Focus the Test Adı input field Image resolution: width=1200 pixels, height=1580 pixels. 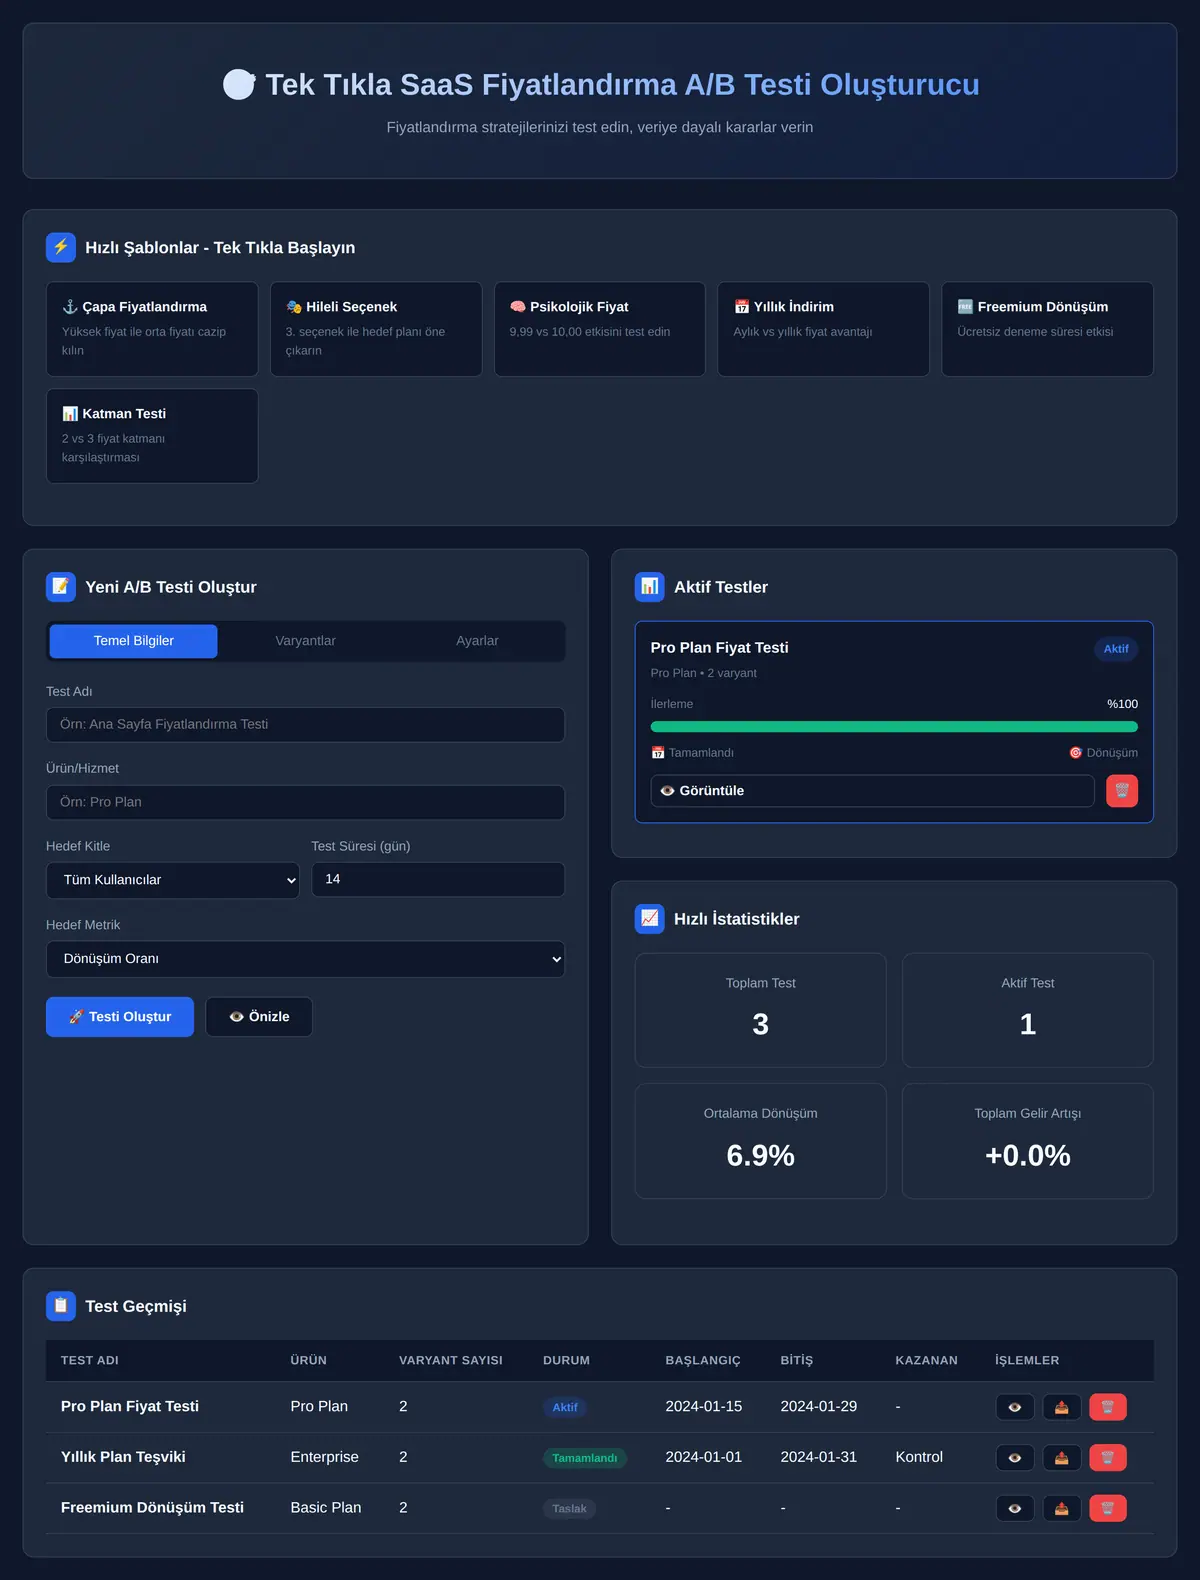pos(305,725)
